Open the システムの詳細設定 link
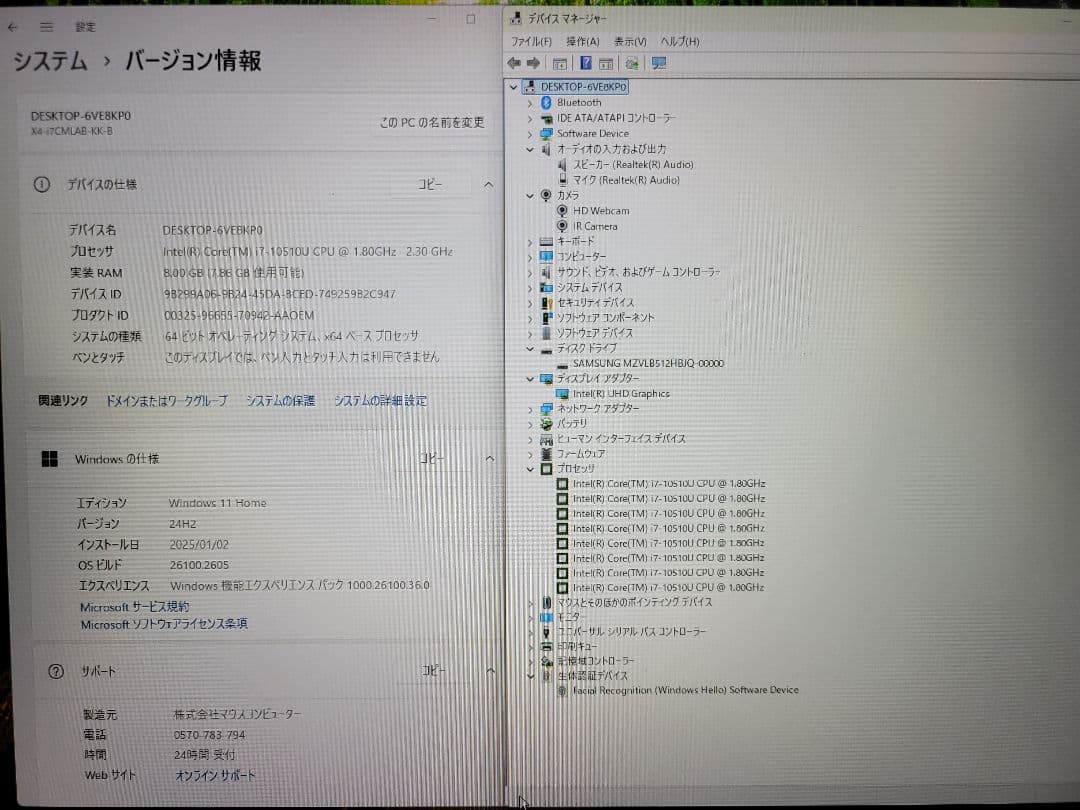The height and width of the screenshot is (810, 1080). click(x=381, y=399)
